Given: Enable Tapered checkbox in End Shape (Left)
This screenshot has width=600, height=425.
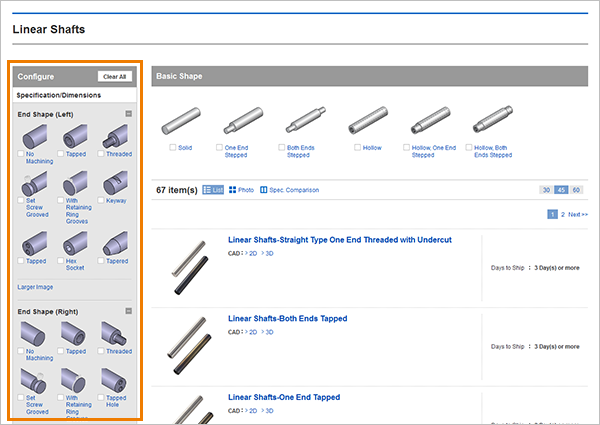Looking at the screenshot, I should click(103, 260).
